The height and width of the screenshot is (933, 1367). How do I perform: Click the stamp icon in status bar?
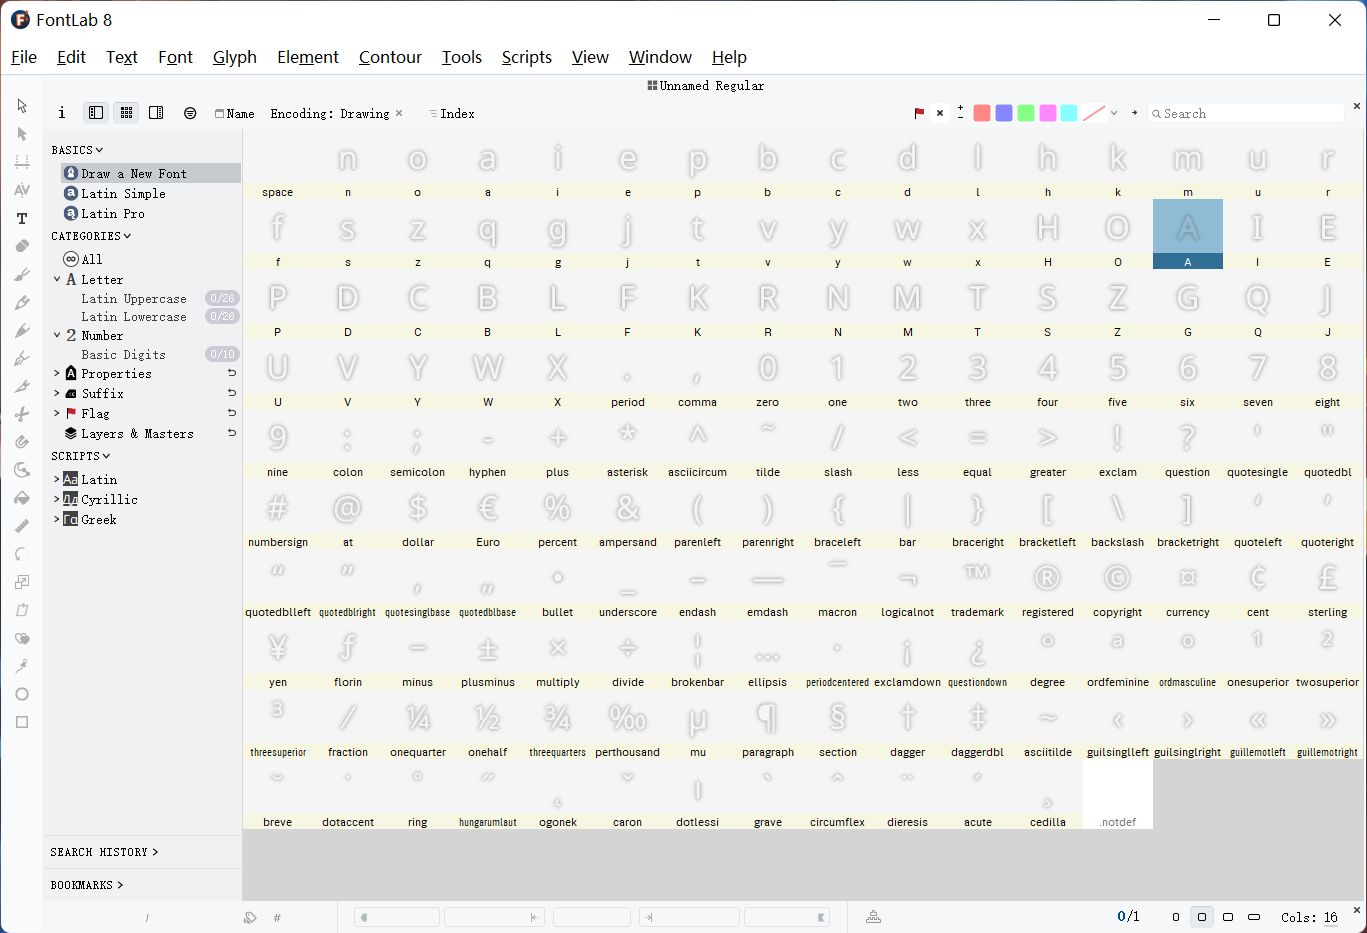point(873,917)
